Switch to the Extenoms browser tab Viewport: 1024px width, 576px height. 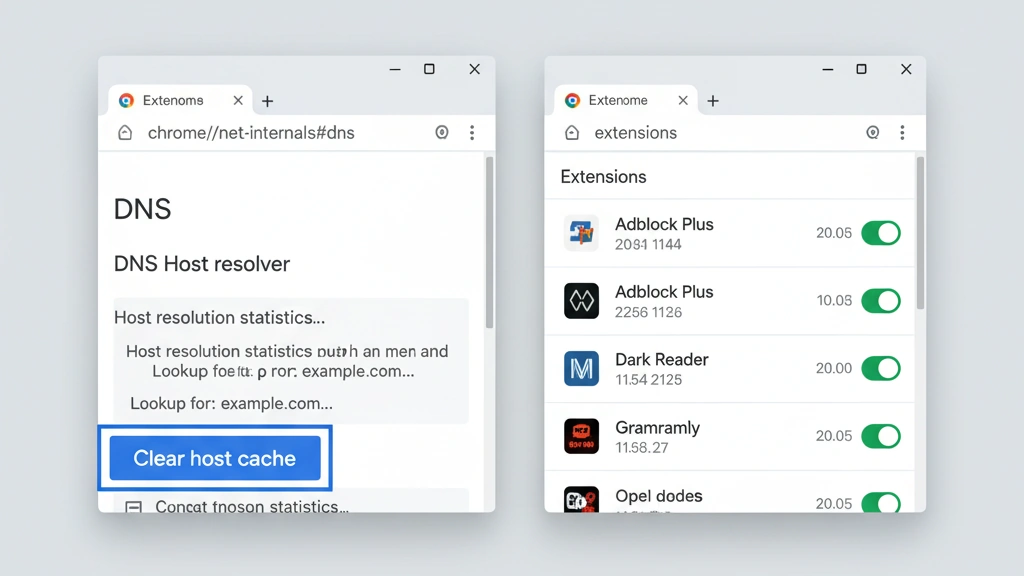pos(175,100)
